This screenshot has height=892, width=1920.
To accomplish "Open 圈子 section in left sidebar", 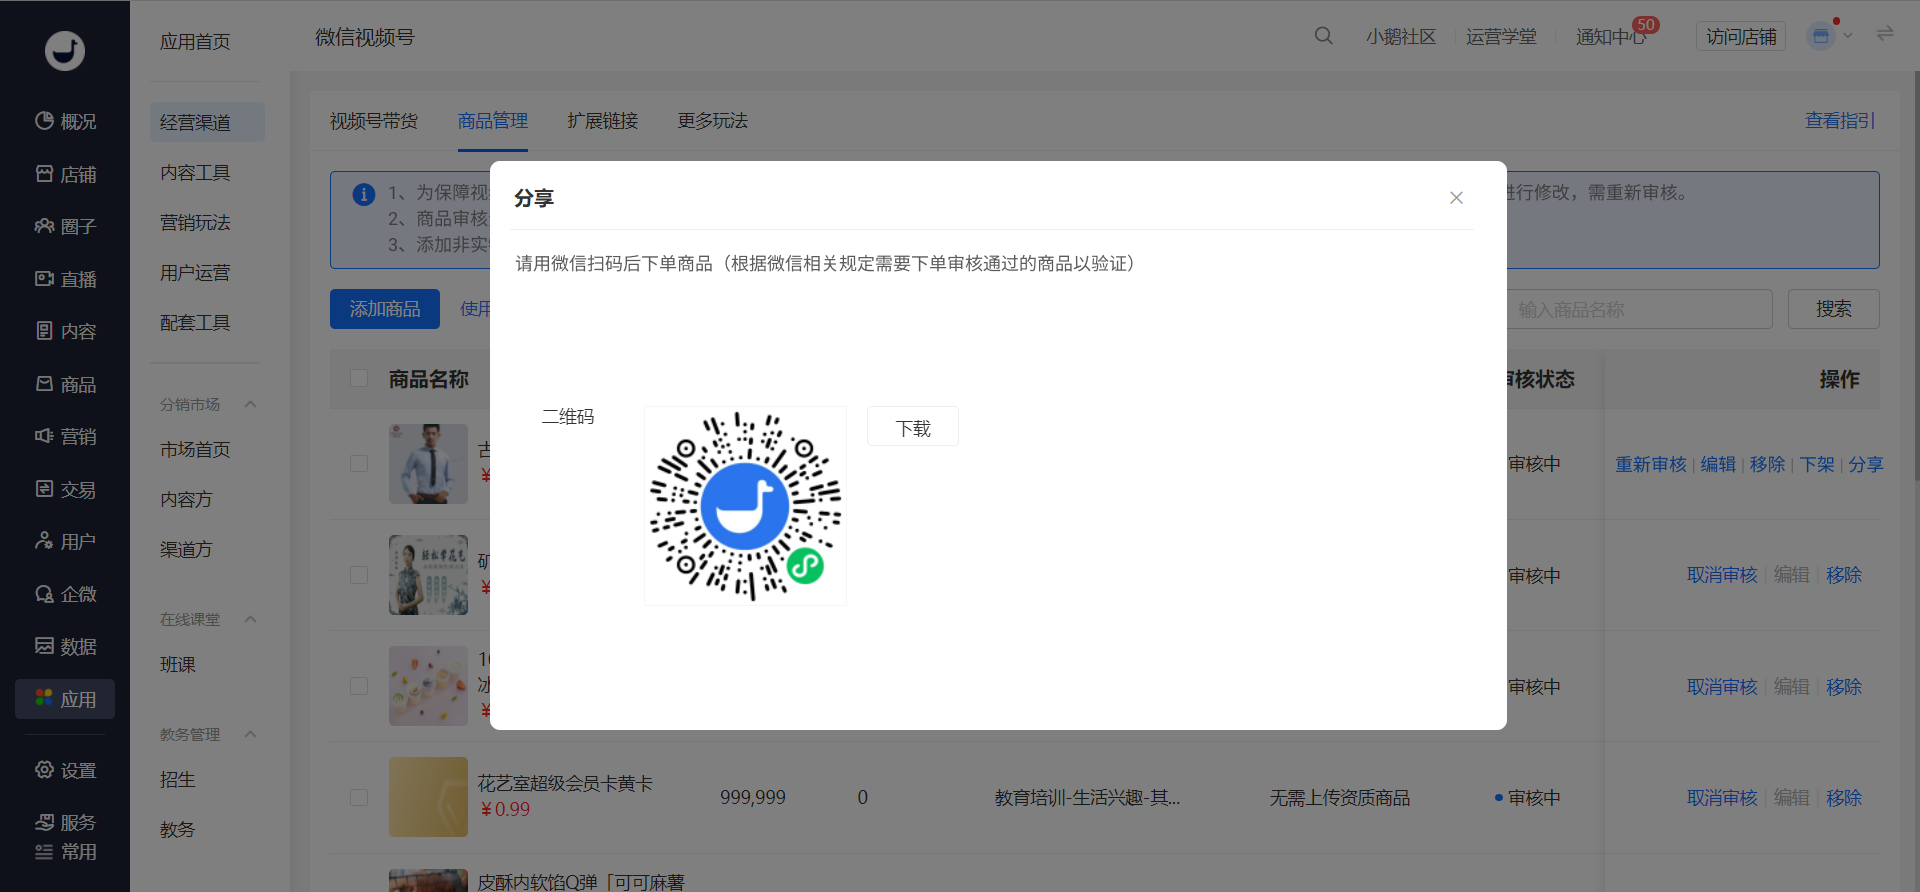I will pyautogui.click(x=65, y=226).
